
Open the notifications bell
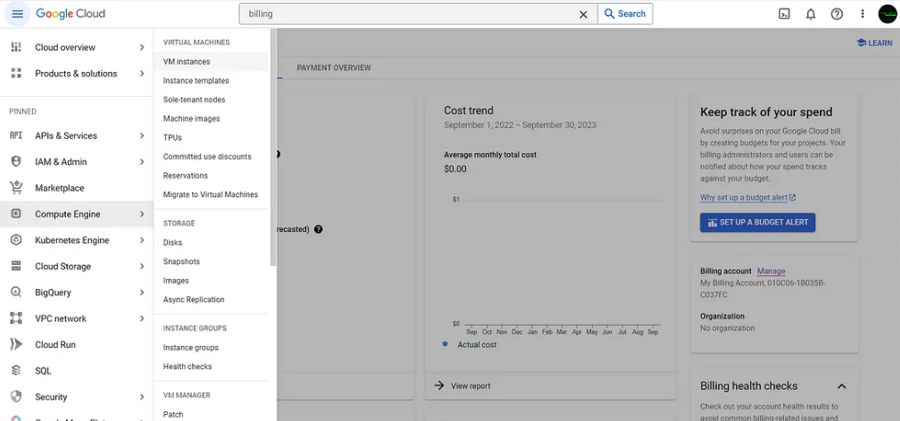(810, 14)
